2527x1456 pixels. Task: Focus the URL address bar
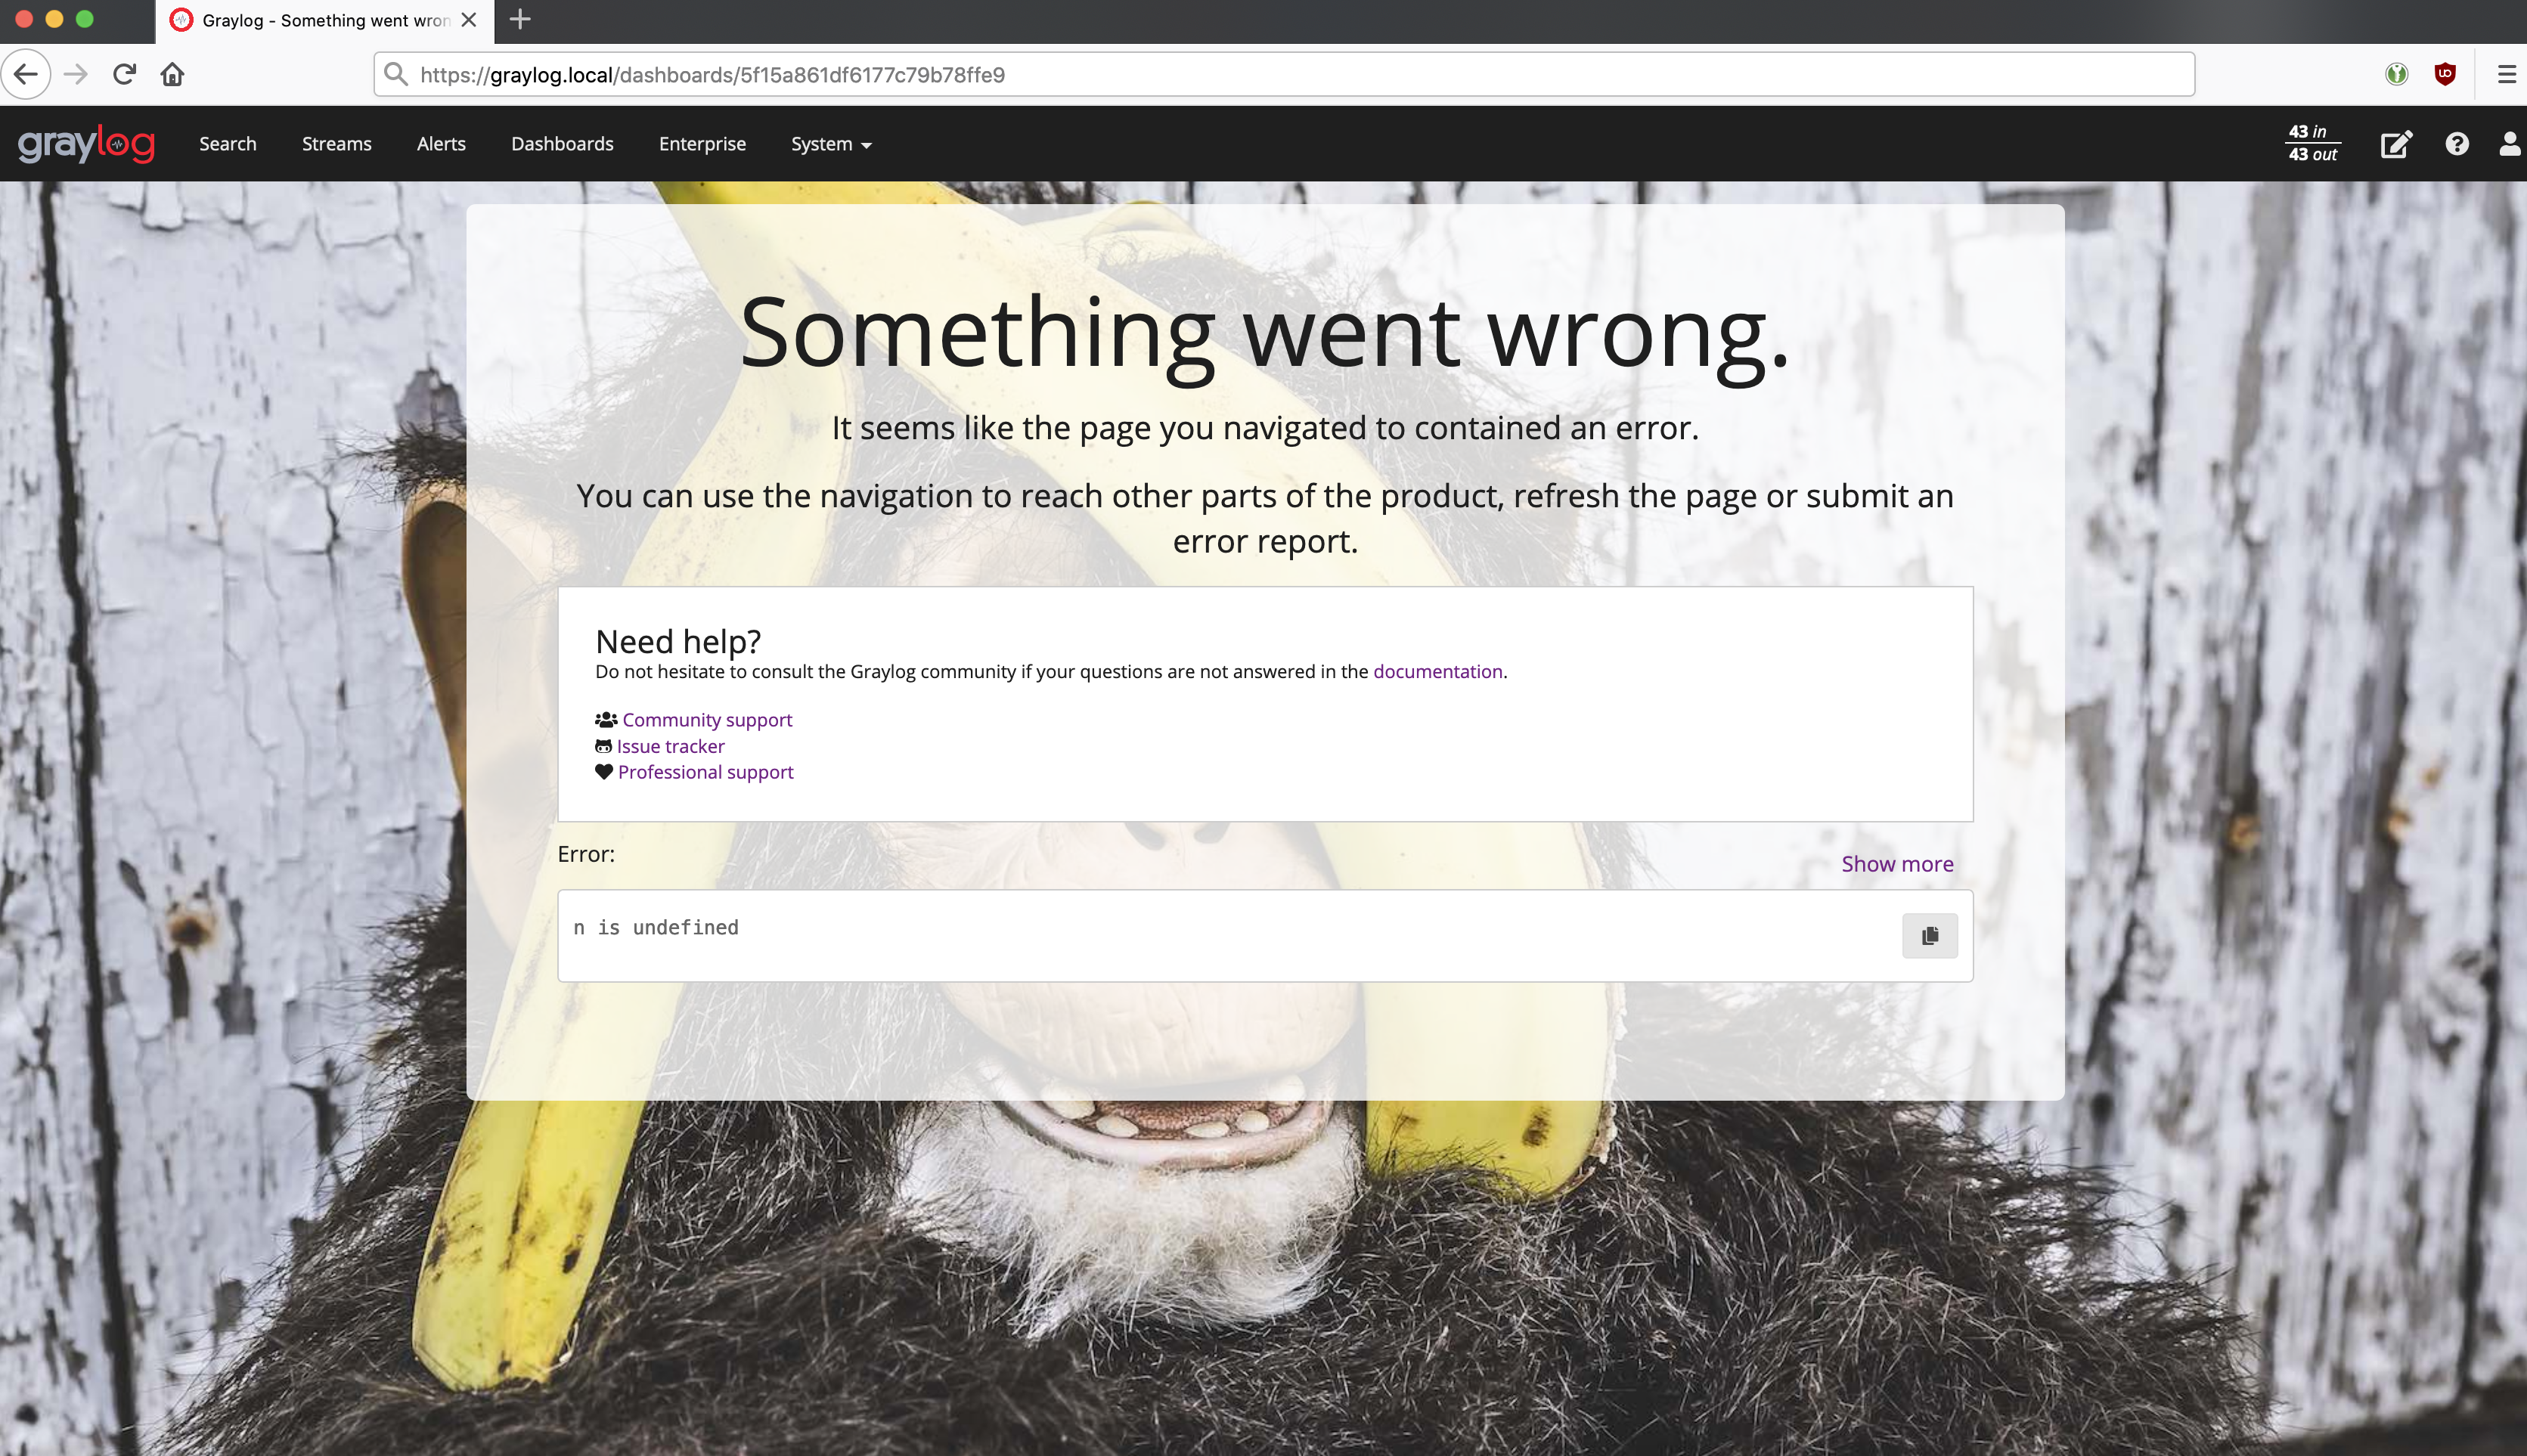(1284, 75)
